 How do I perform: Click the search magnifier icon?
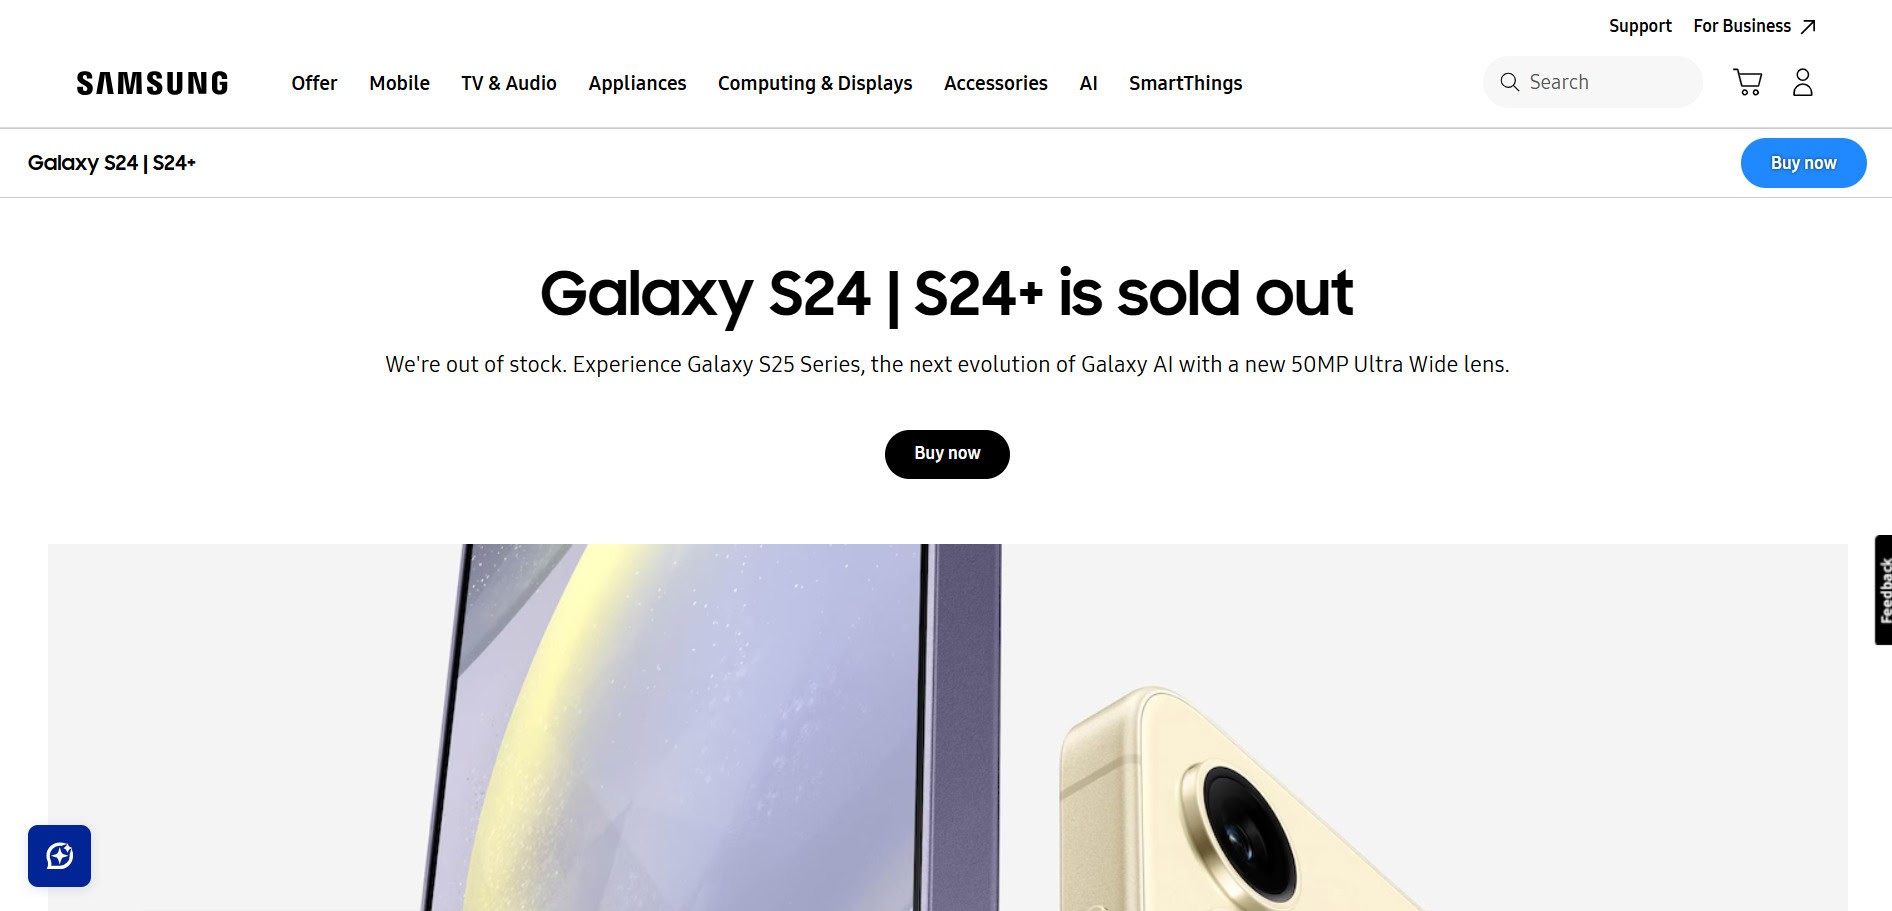[x=1509, y=82]
